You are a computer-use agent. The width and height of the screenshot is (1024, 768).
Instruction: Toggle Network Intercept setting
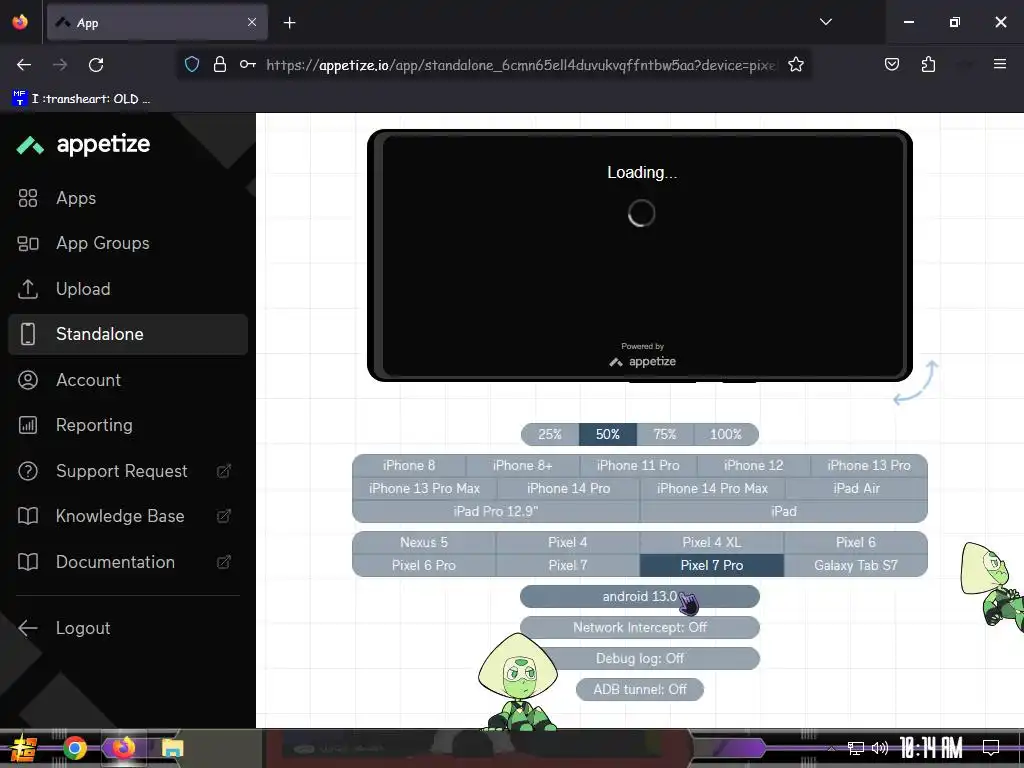[x=640, y=628]
